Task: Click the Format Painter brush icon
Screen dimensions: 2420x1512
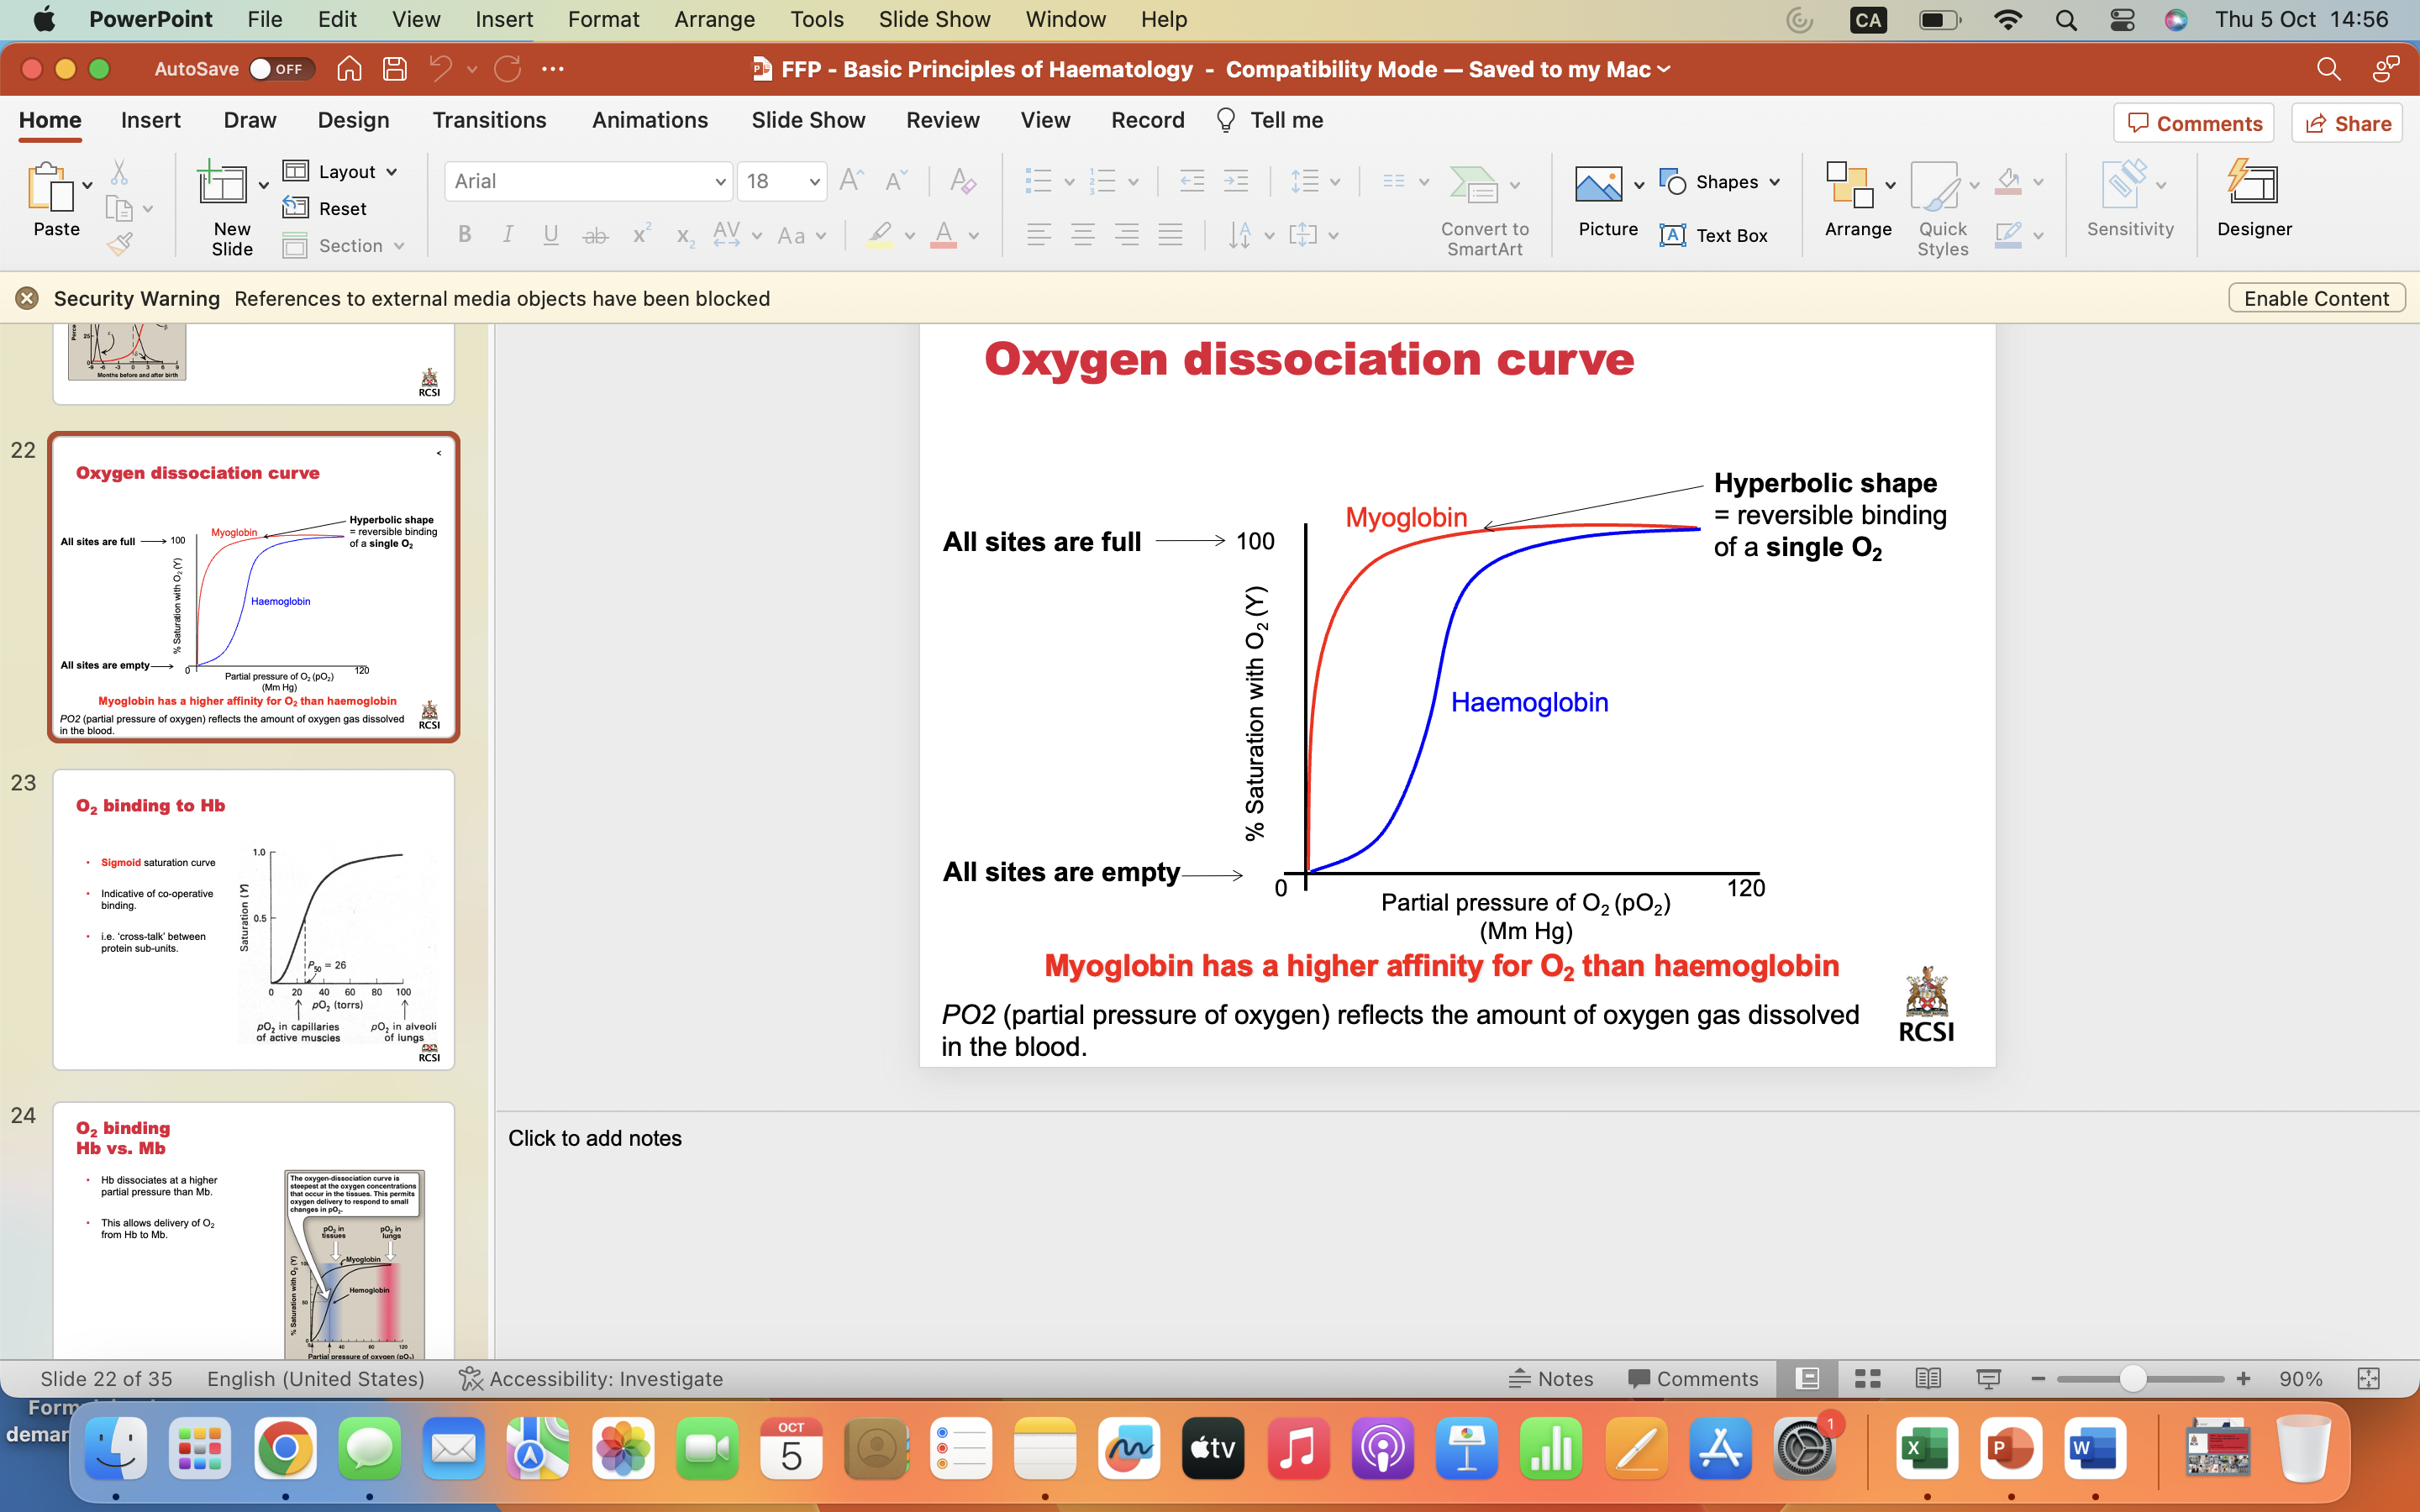Action: click(119, 243)
